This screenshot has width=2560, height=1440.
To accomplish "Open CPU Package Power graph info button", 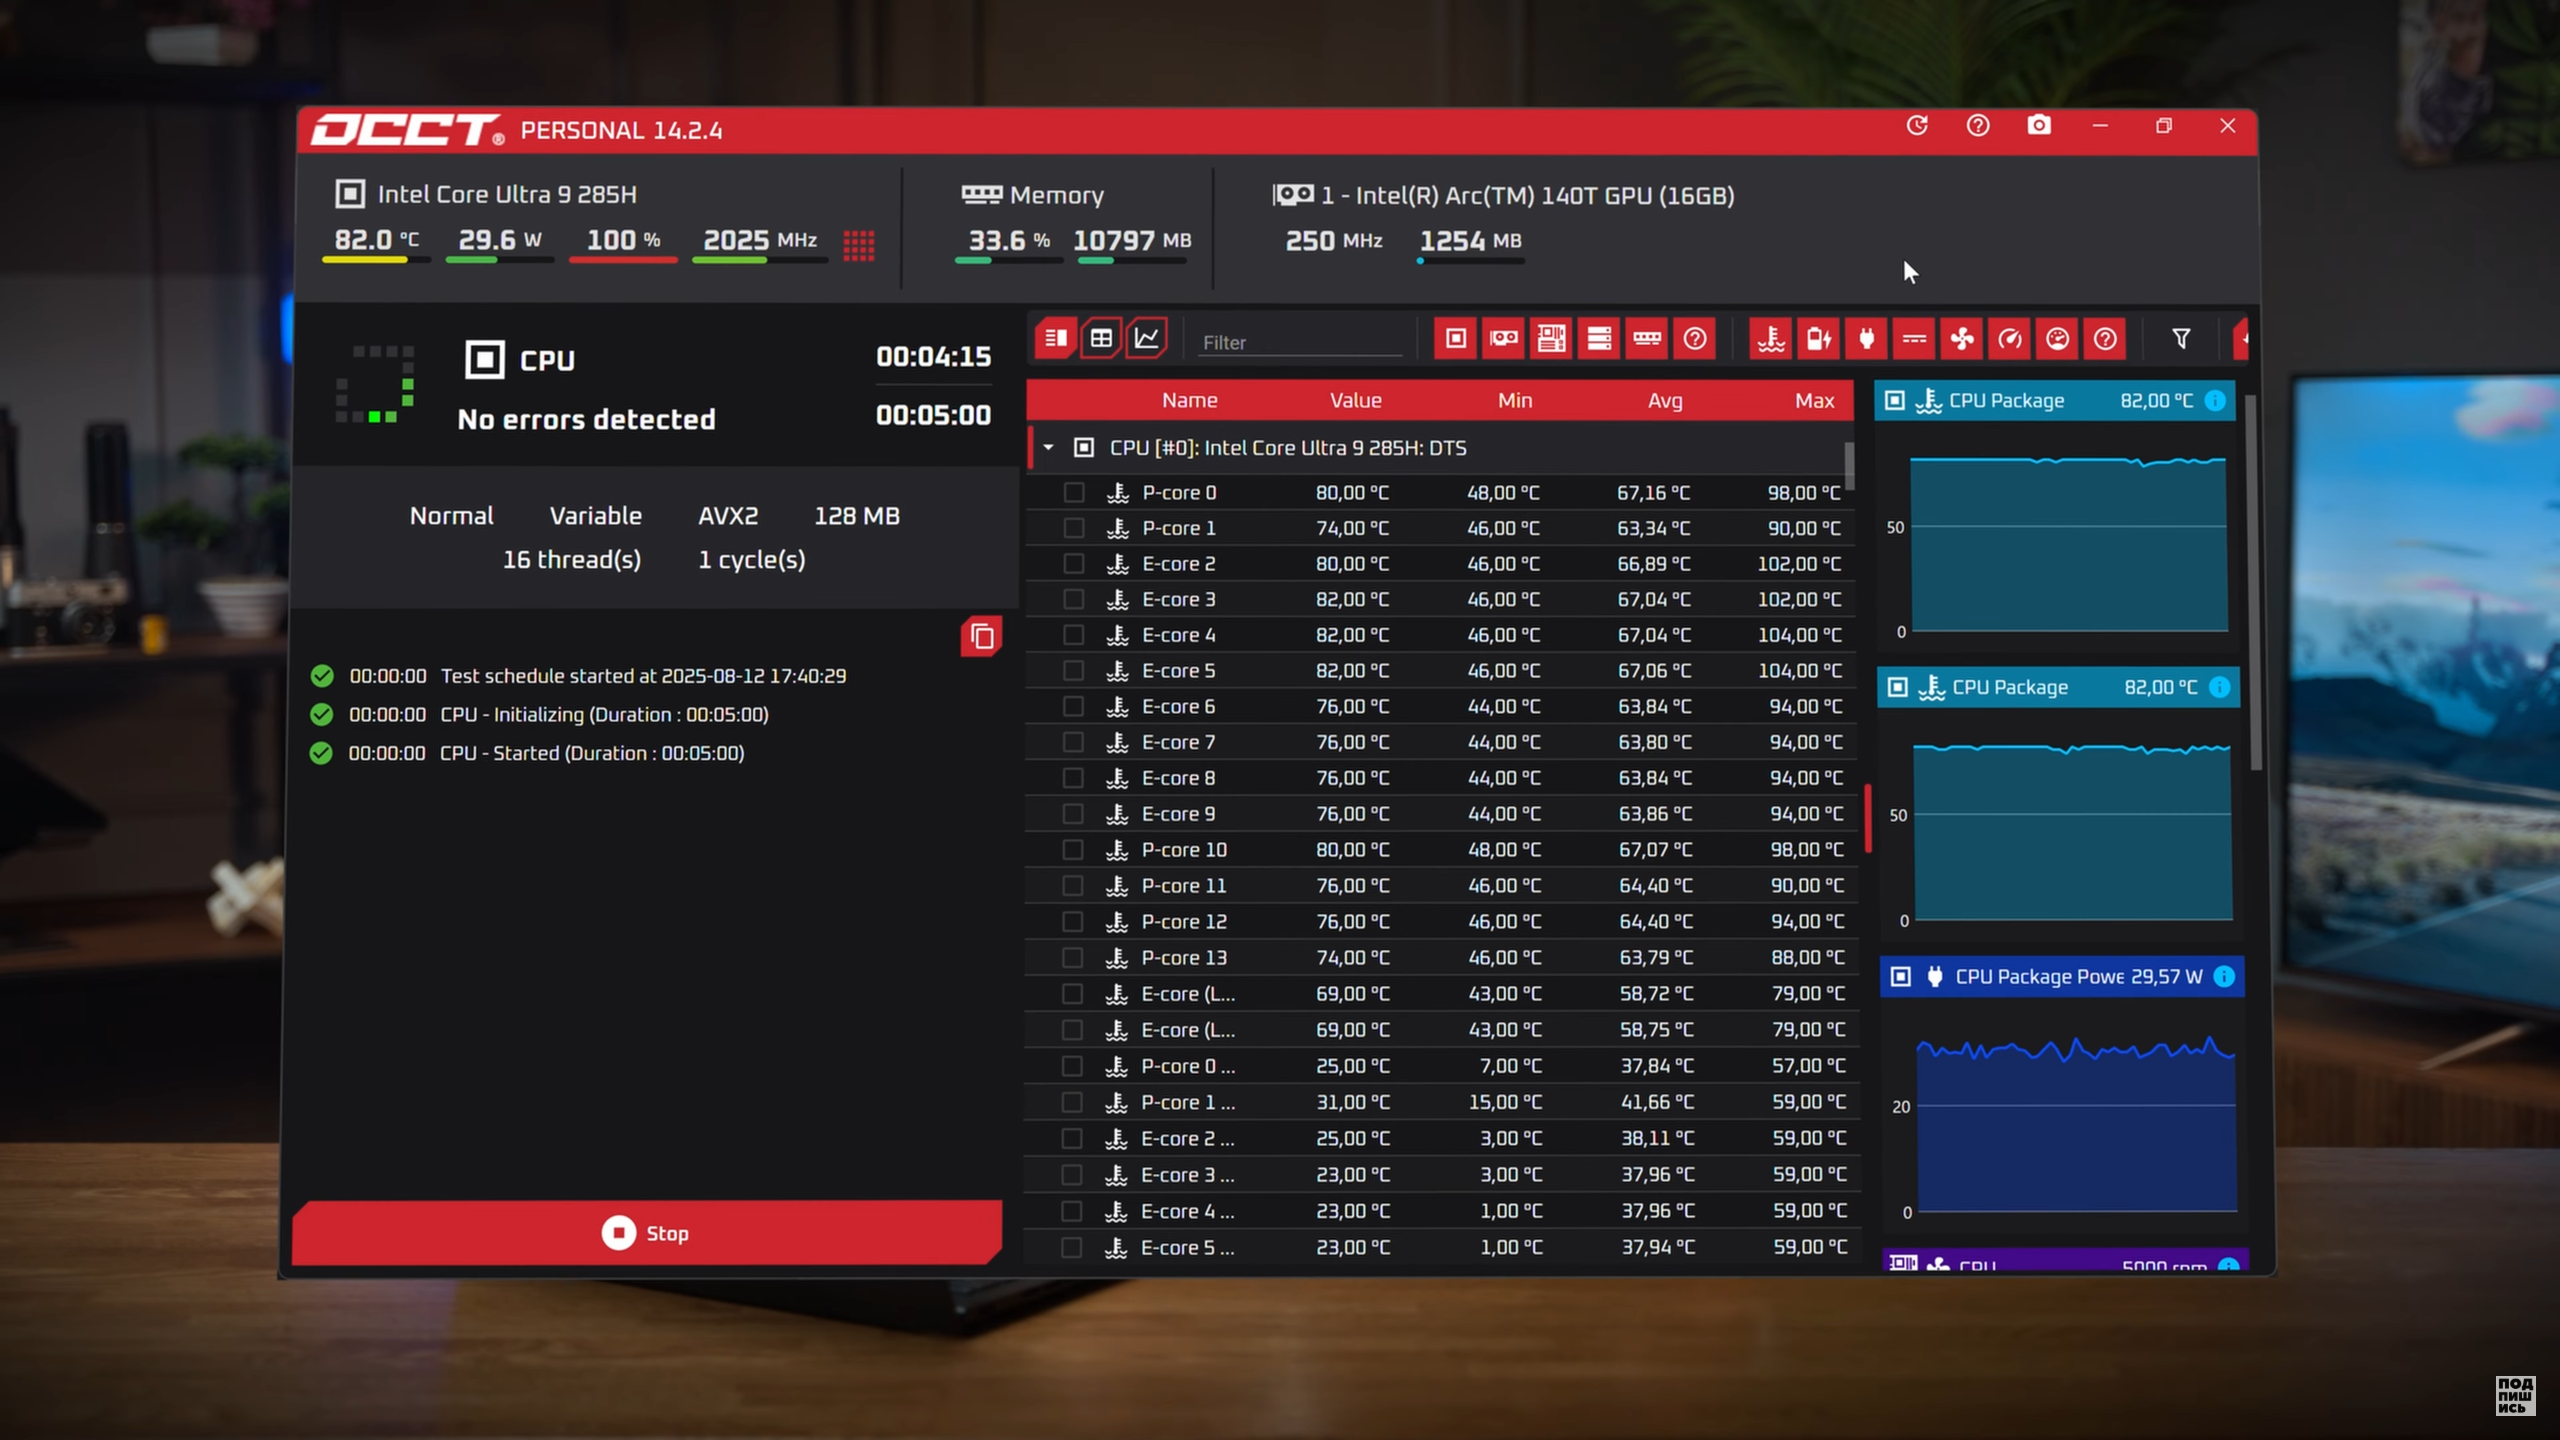I will 2224,977.
